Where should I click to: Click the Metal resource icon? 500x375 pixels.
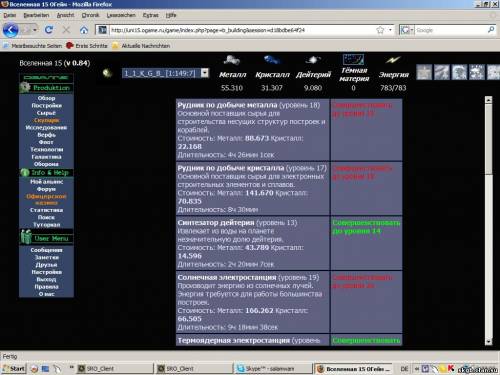(232, 61)
